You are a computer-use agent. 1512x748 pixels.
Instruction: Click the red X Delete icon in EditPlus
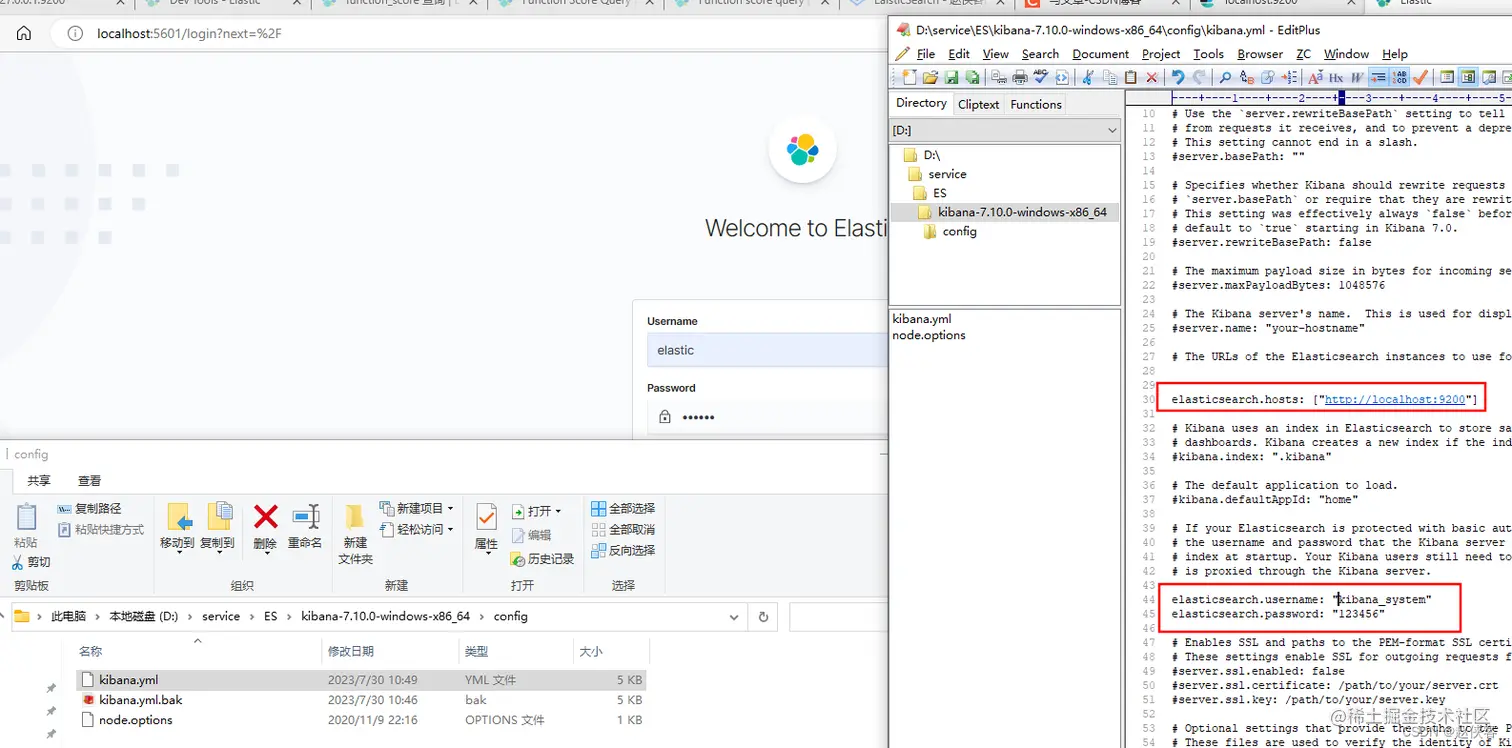coord(1152,77)
